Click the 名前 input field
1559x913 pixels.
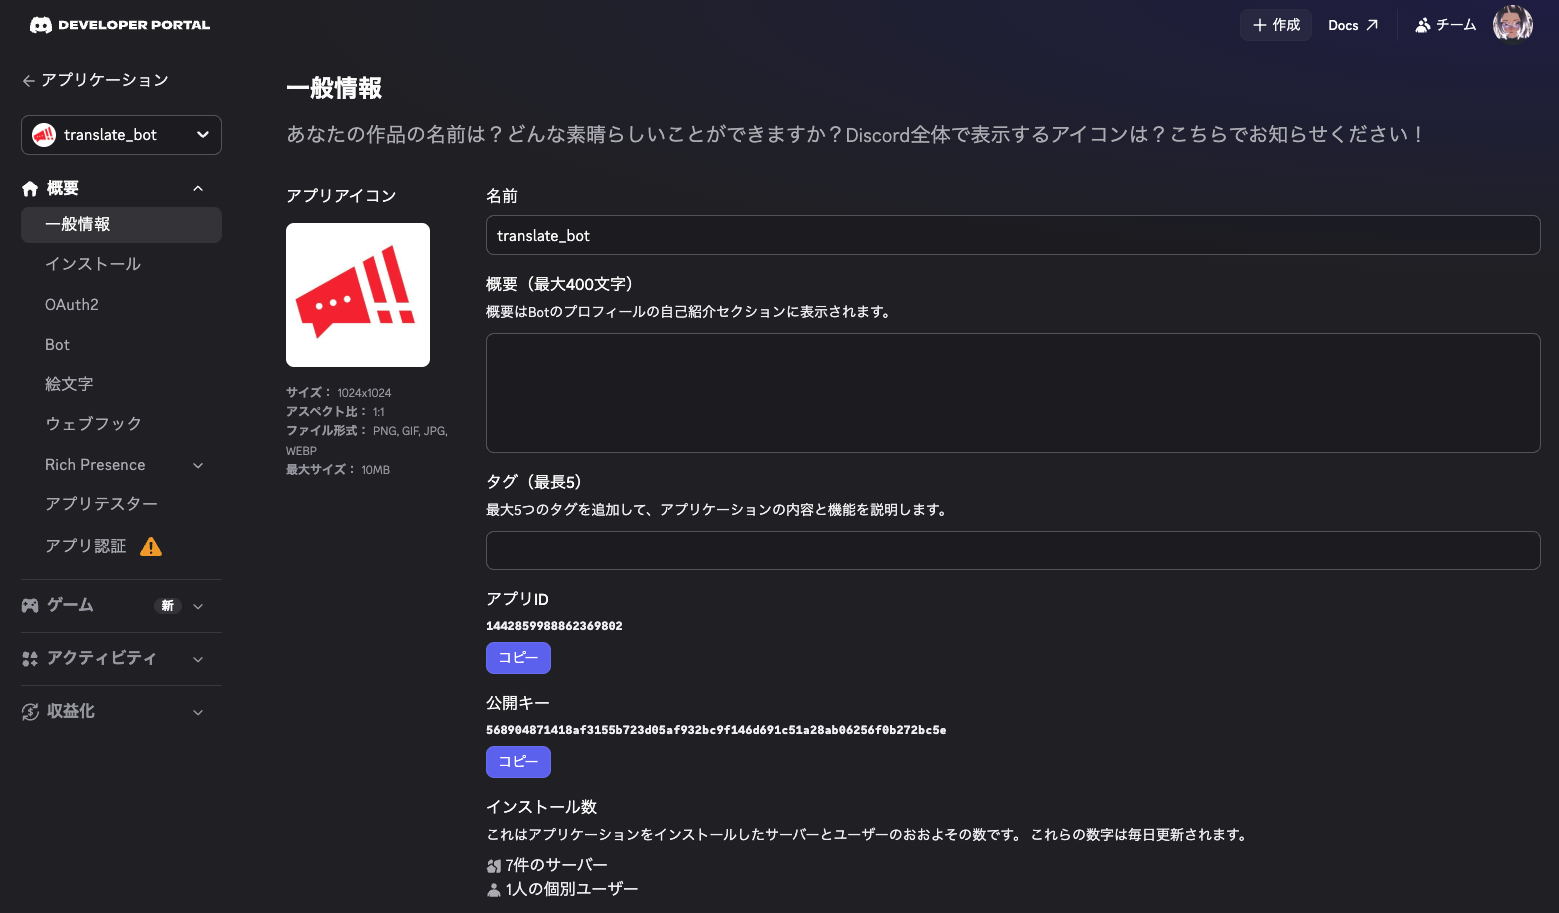1013,235
